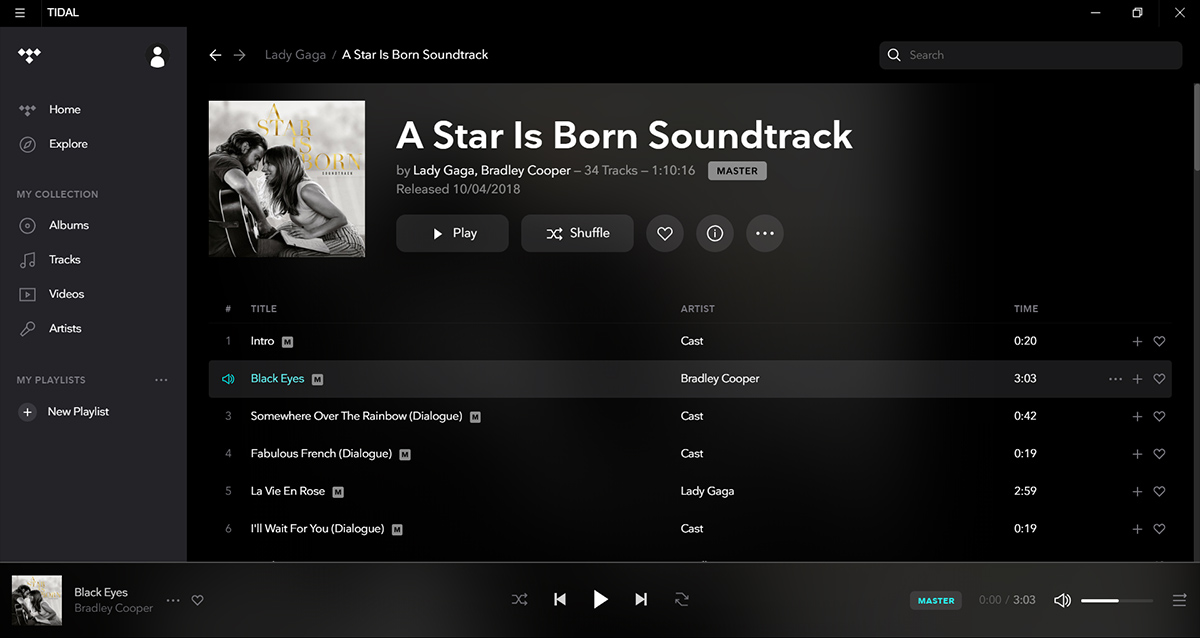1200x638 pixels.
Task: Open My Playlists options (three dots)
Action: (161, 380)
